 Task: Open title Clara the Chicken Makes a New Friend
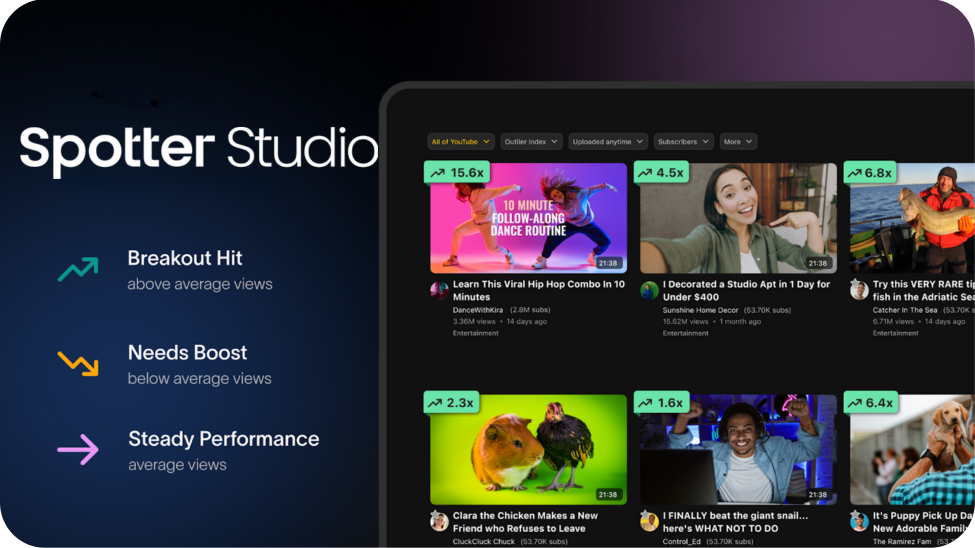pos(525,522)
